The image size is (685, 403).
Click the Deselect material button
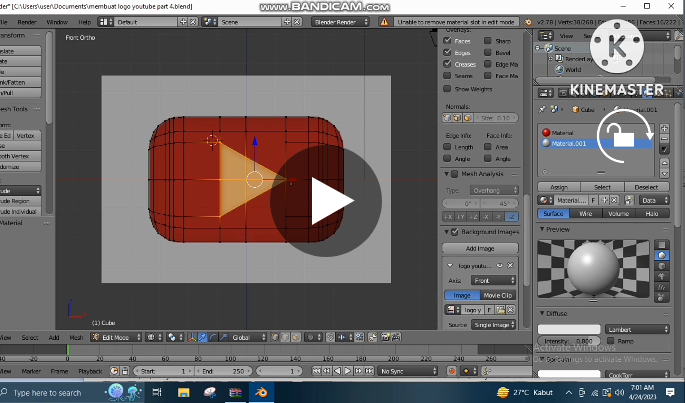pos(647,187)
